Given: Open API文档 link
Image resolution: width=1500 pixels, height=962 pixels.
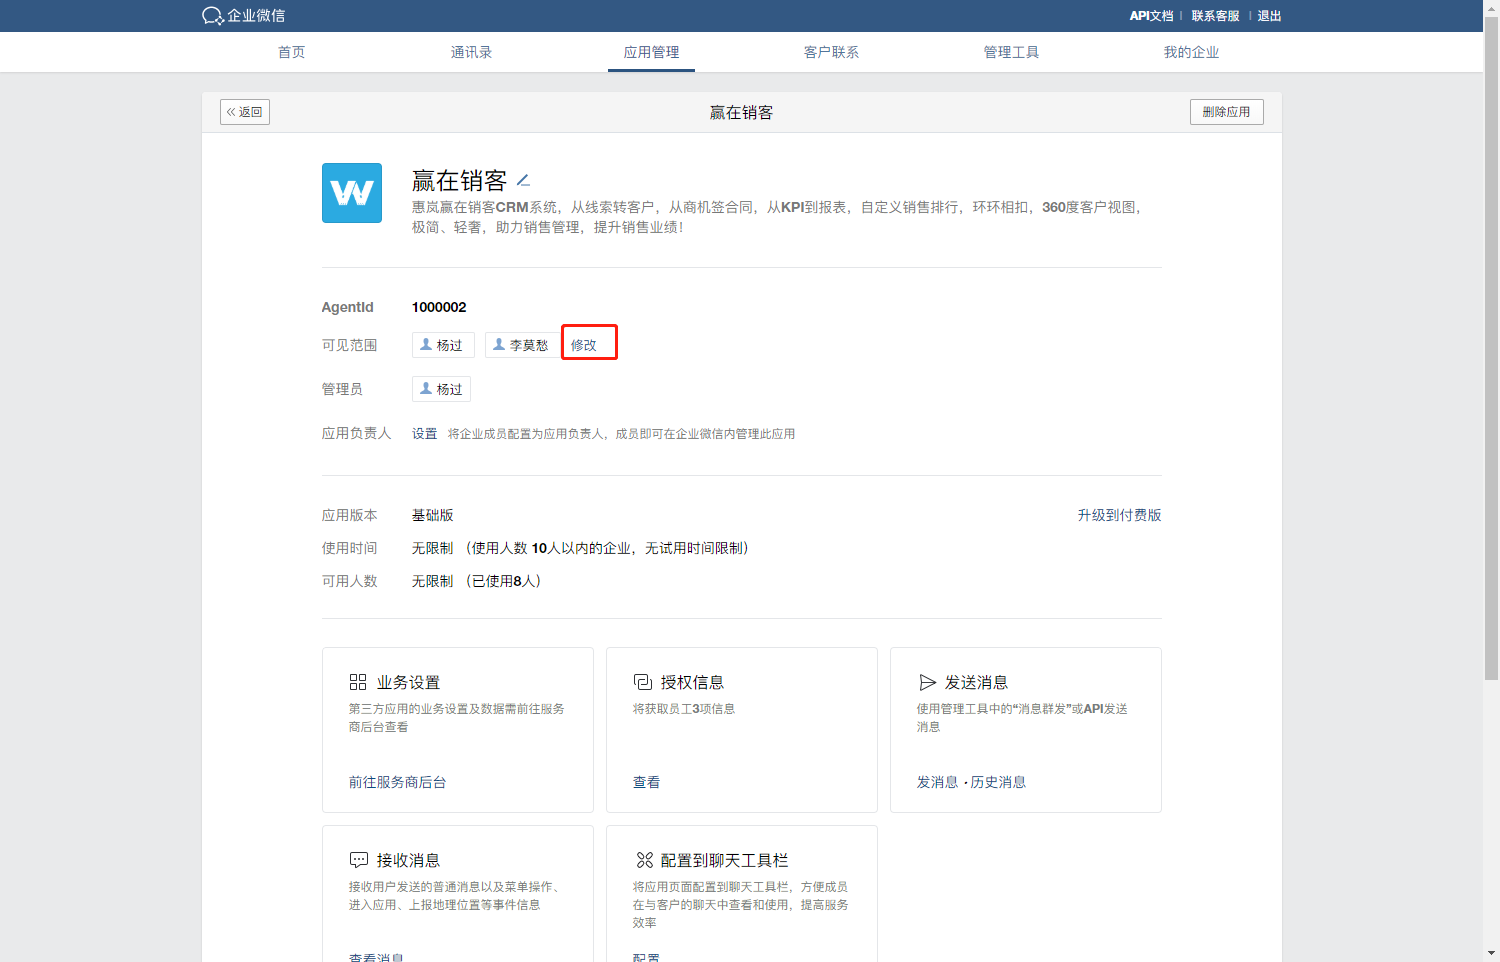Looking at the screenshot, I should [x=1151, y=16].
